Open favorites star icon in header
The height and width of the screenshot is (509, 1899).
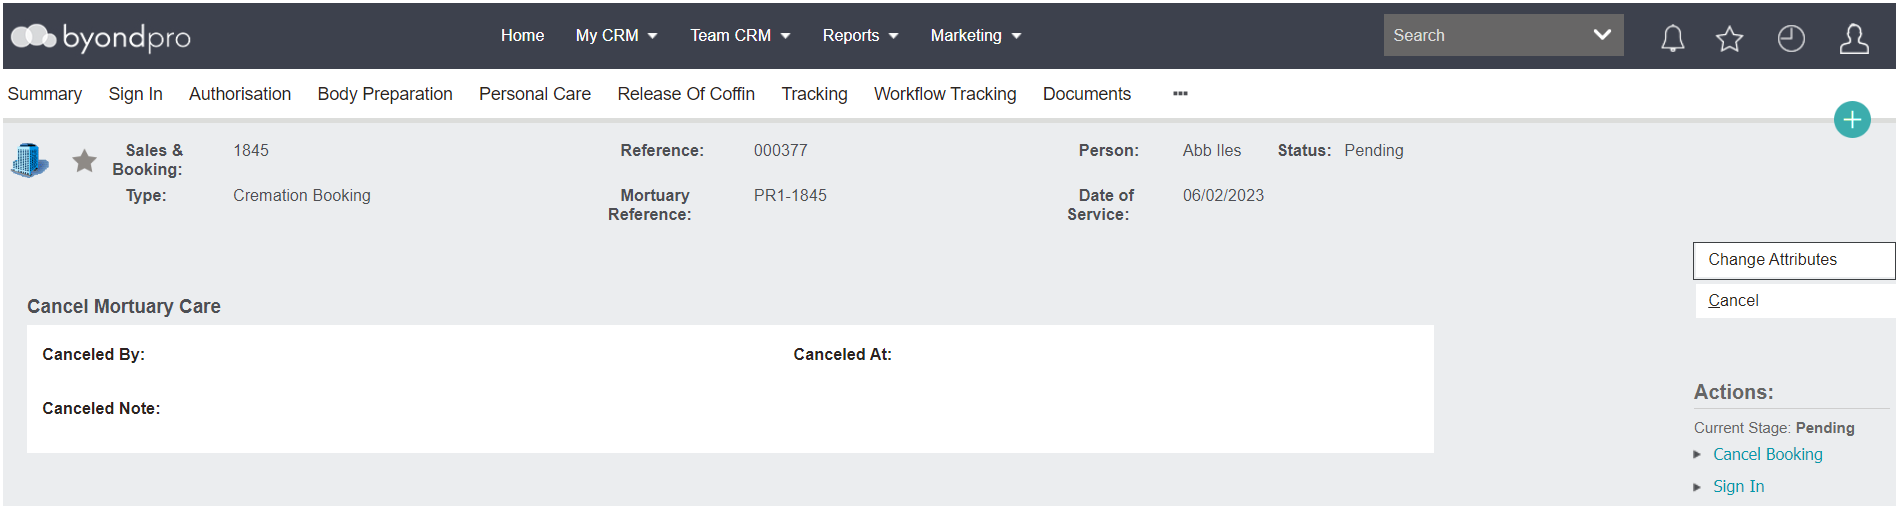point(1729,39)
